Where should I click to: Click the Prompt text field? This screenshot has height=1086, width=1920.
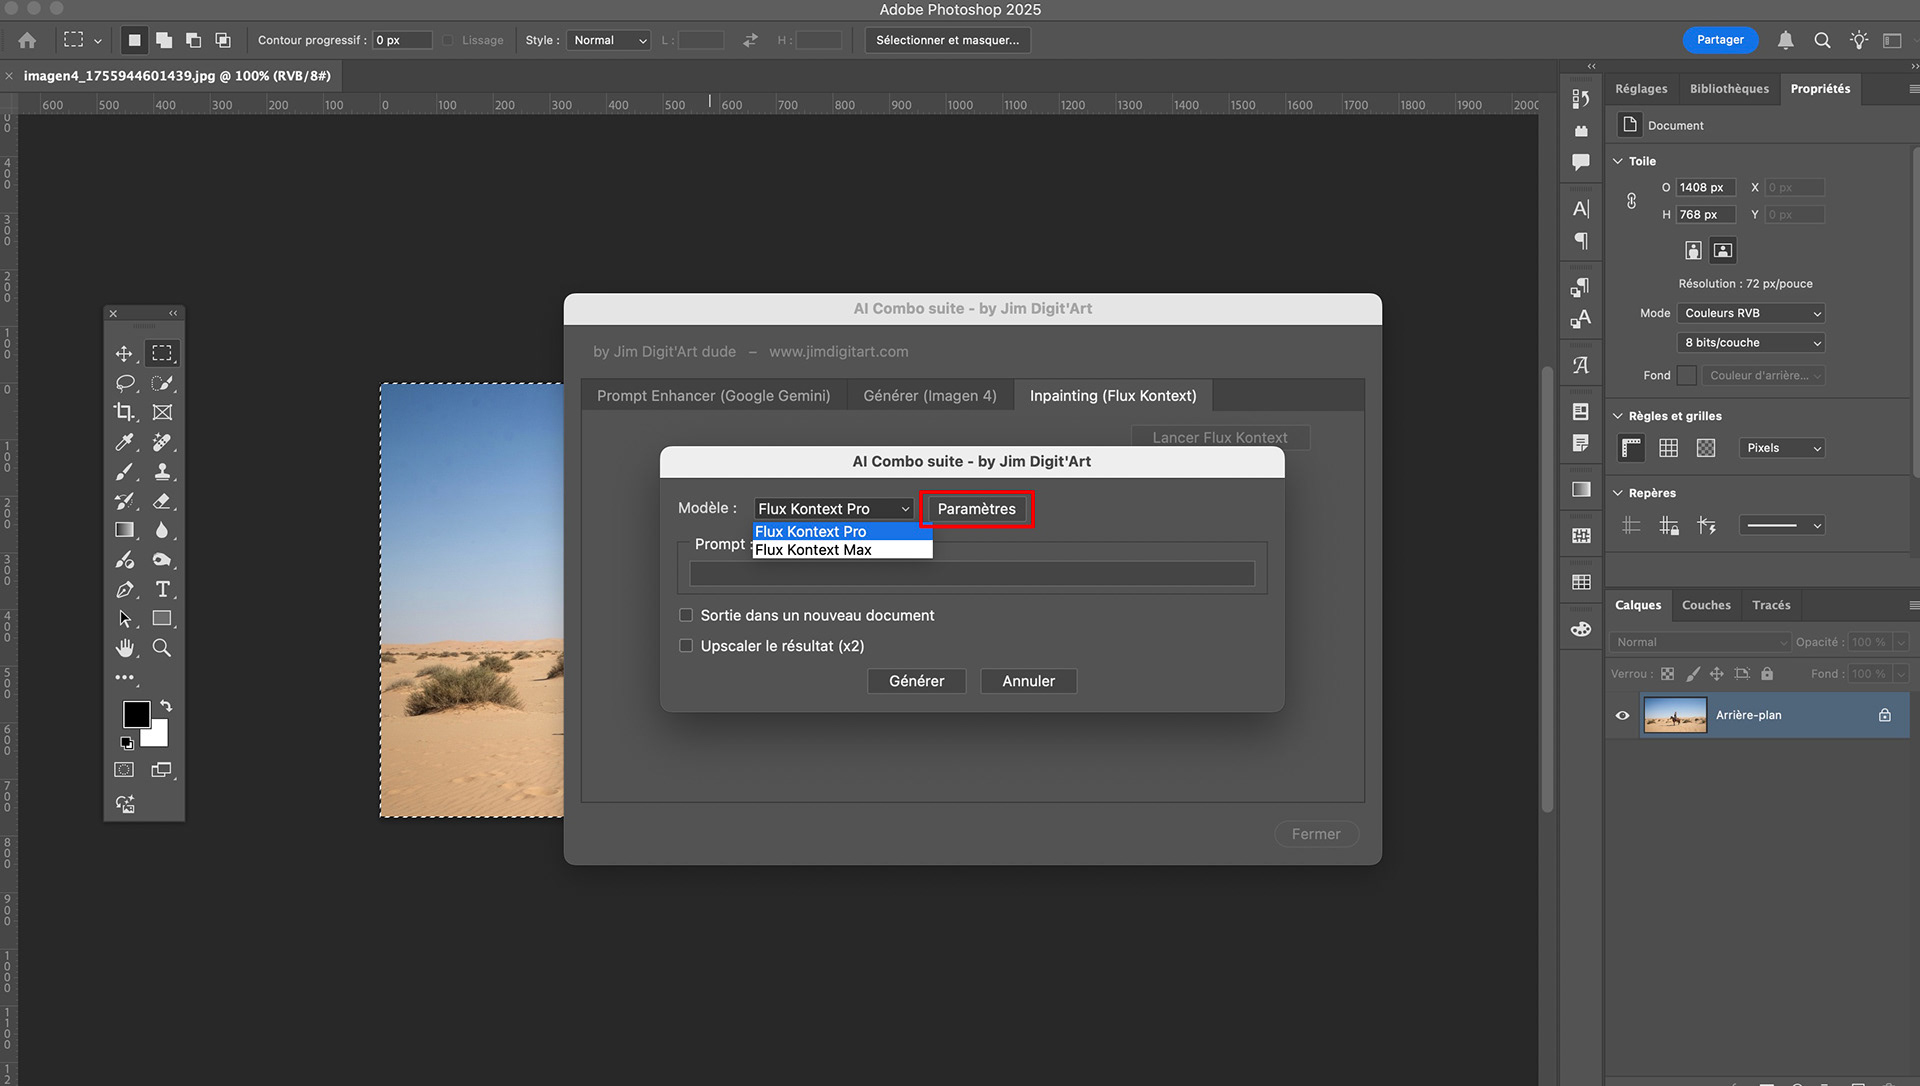coord(972,573)
